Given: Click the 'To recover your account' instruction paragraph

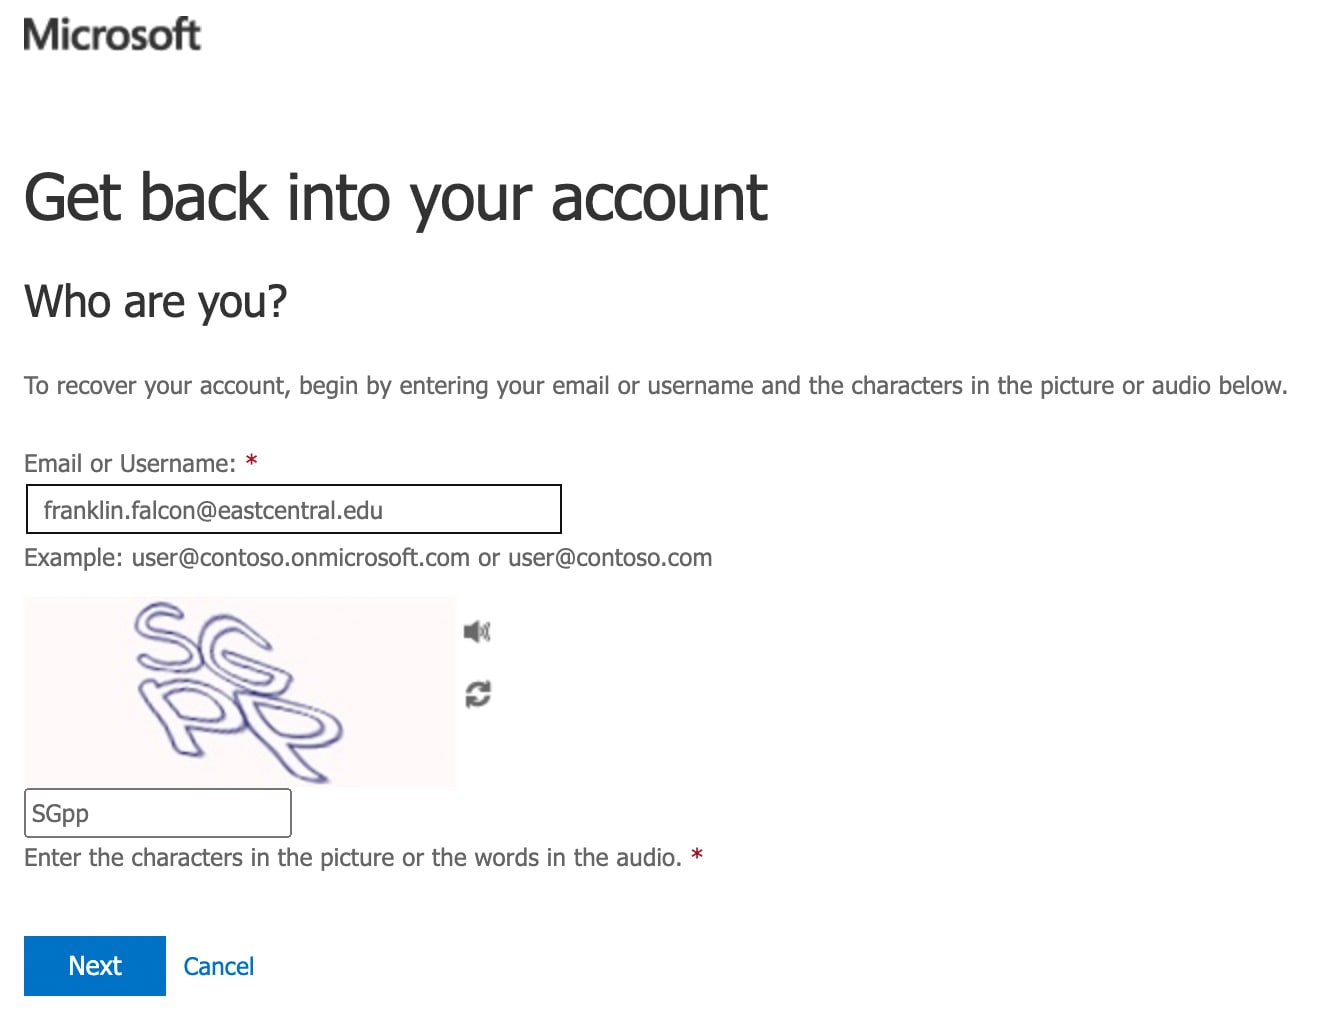Looking at the screenshot, I should coord(656,386).
